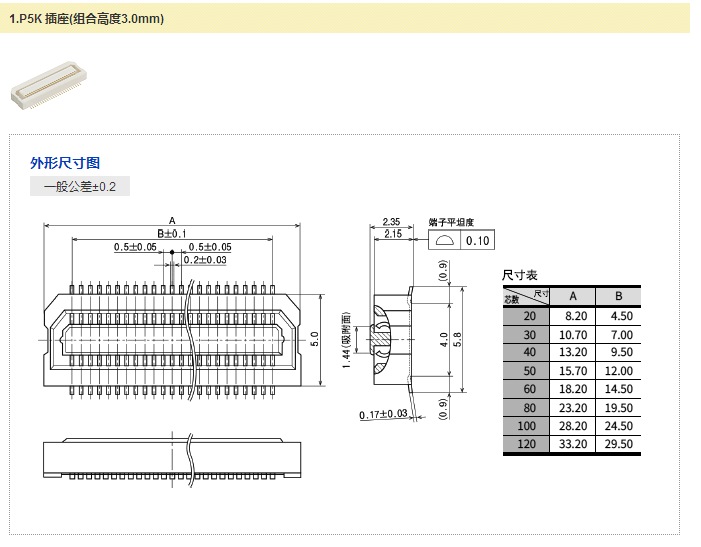
Task: Select the 0.10 flatness value box
Action: click(x=478, y=240)
